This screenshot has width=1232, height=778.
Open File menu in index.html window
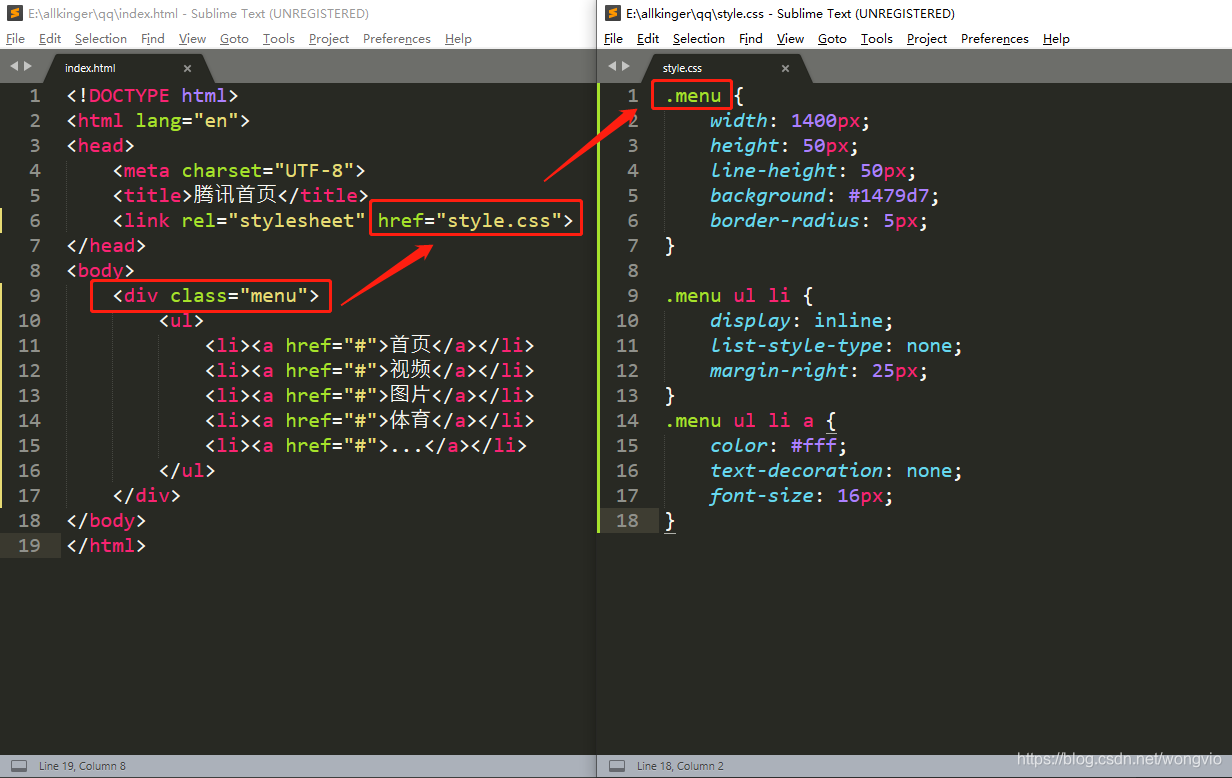(16, 39)
